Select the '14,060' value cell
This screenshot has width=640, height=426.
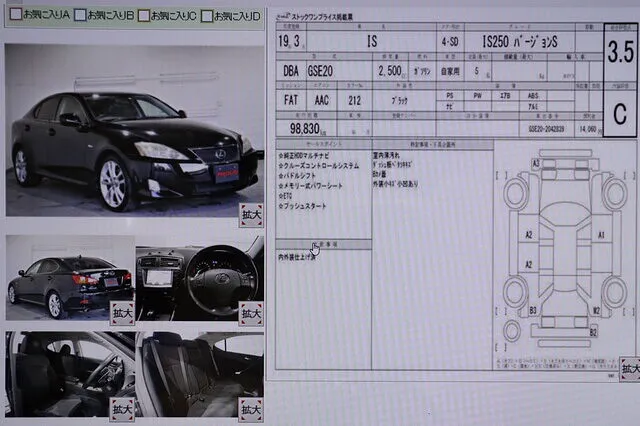[588, 129]
